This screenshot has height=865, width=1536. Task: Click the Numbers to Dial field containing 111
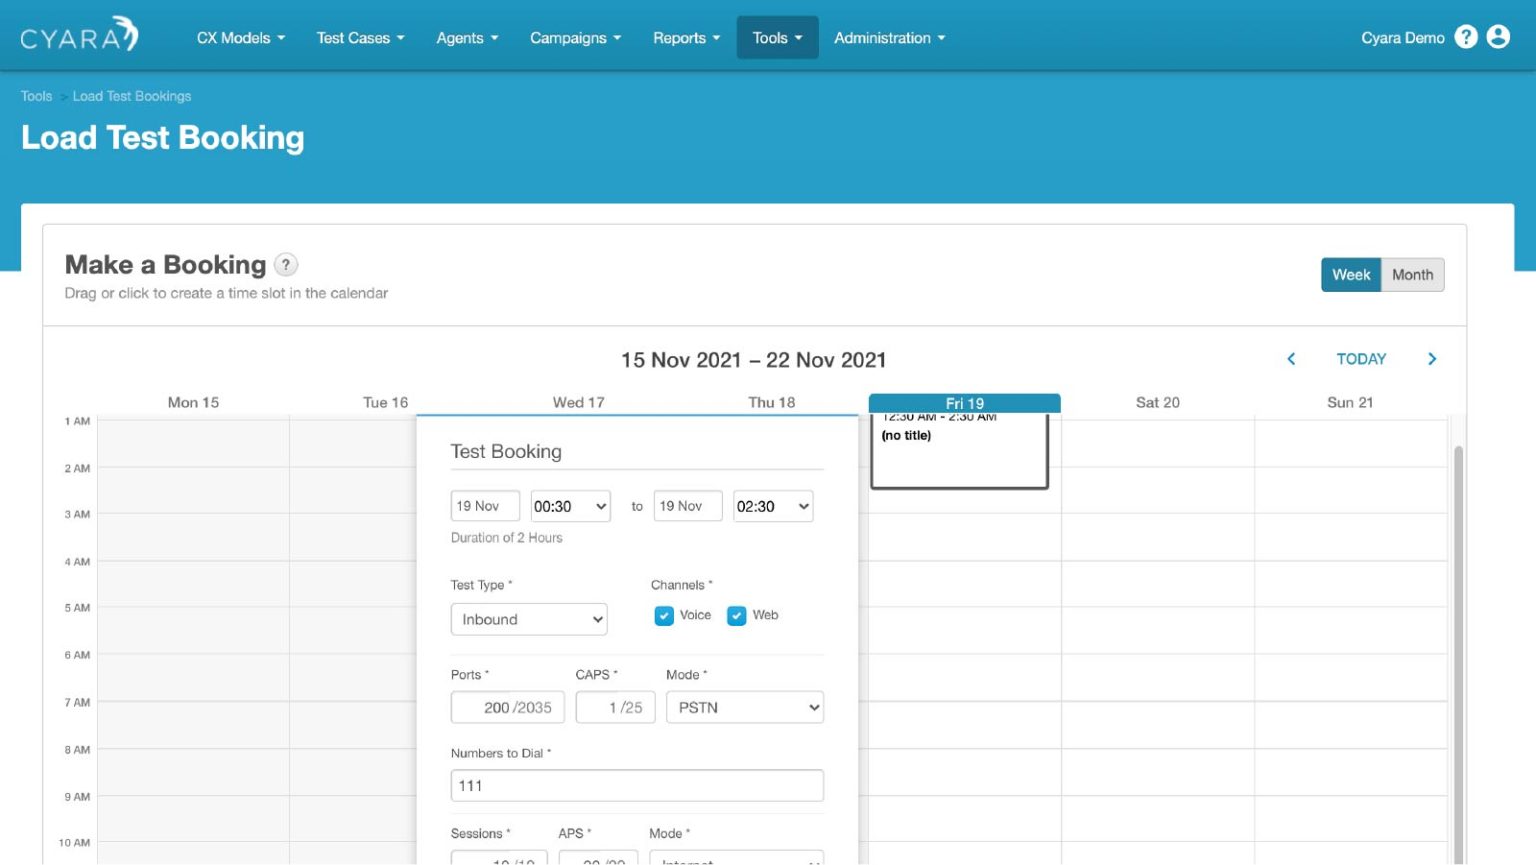coord(637,785)
